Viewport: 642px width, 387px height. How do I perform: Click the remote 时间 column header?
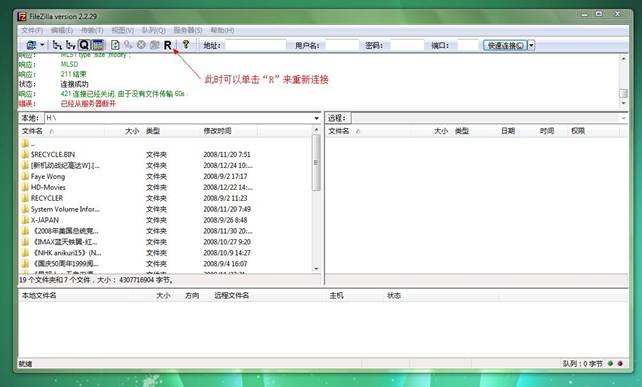[x=547, y=131]
